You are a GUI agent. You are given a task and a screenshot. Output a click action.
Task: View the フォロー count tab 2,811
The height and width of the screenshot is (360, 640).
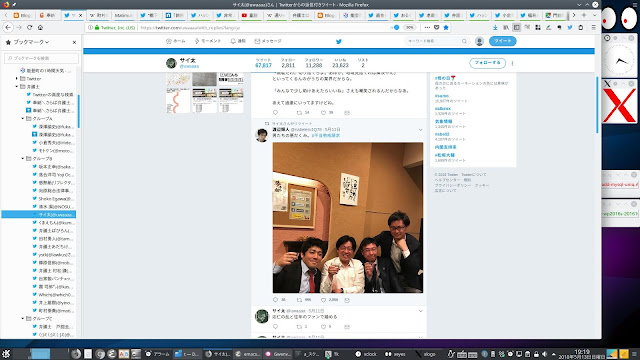288,62
